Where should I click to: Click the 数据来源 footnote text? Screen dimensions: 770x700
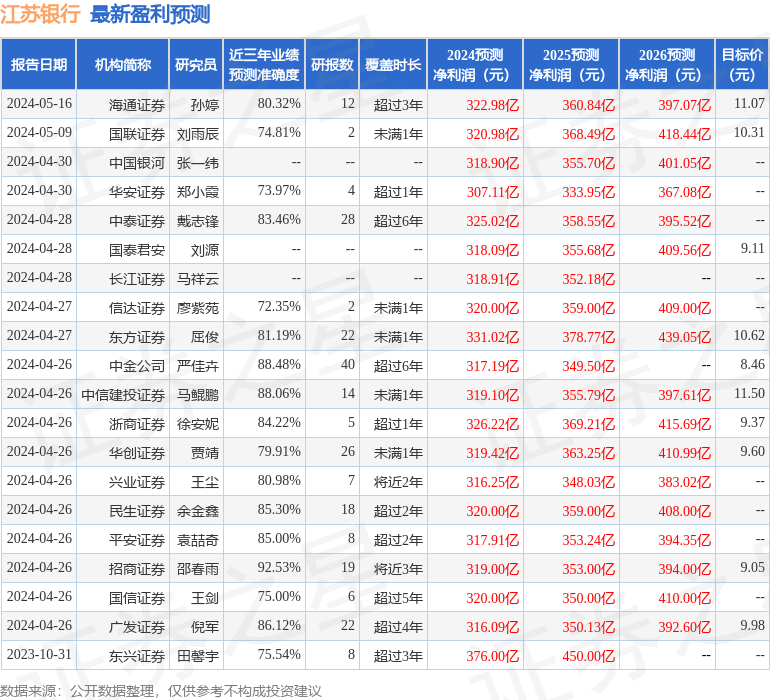coord(161,691)
